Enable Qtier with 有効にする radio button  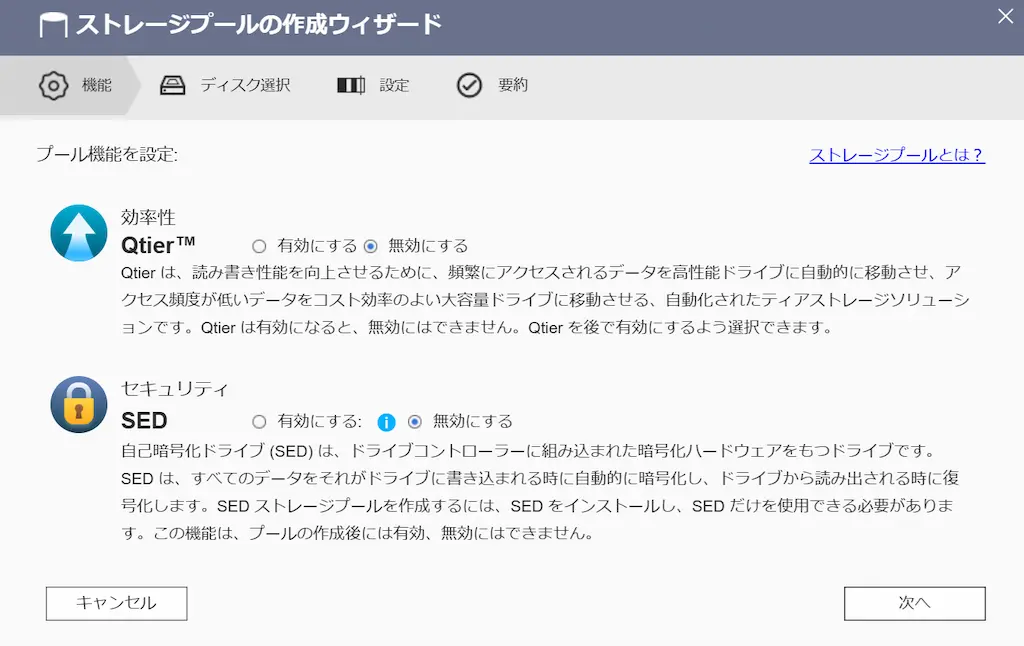point(259,246)
